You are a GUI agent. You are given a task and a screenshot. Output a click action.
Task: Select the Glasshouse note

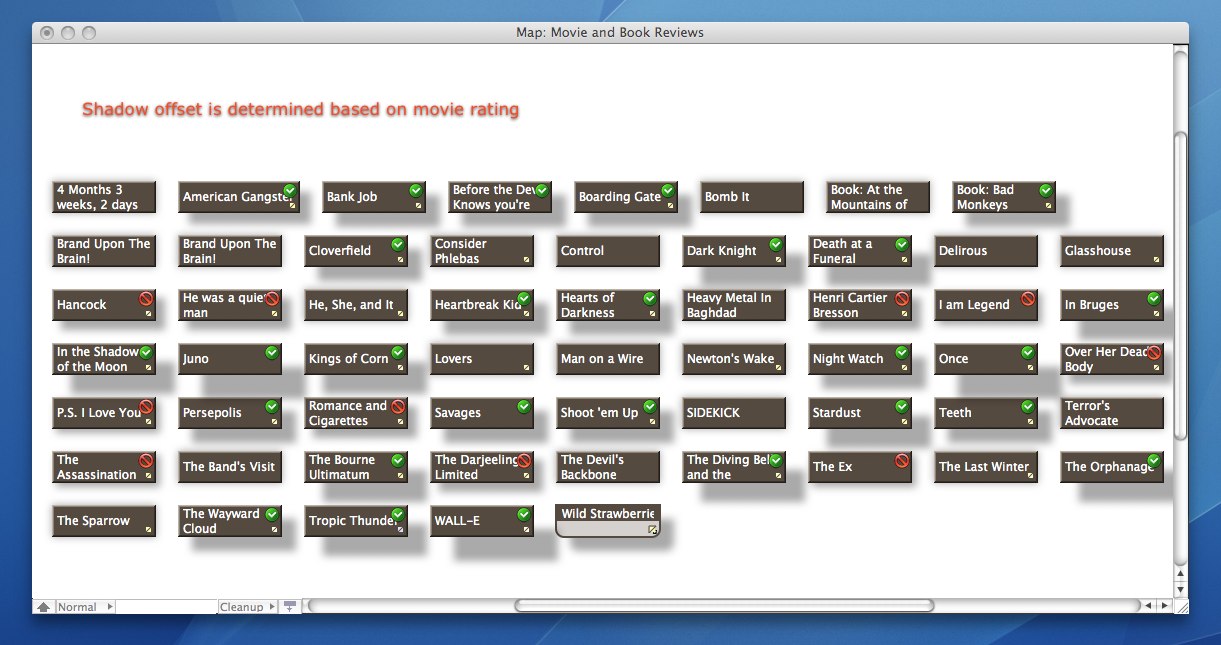click(x=1111, y=251)
